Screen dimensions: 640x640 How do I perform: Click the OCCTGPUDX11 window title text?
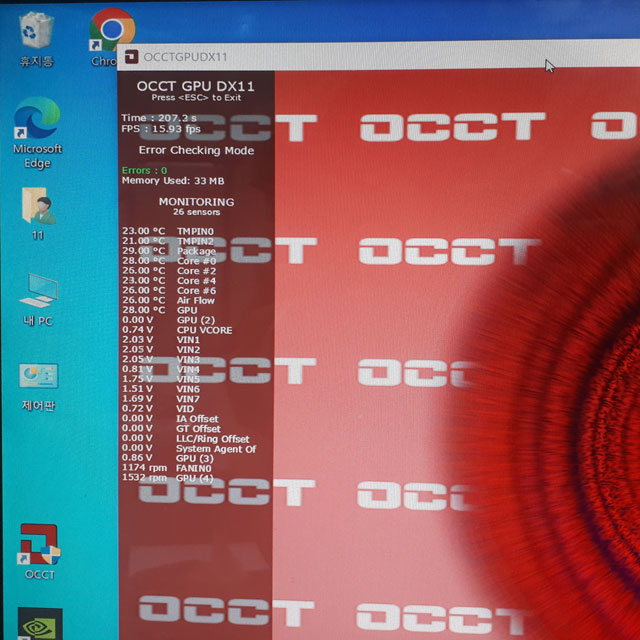click(185, 57)
